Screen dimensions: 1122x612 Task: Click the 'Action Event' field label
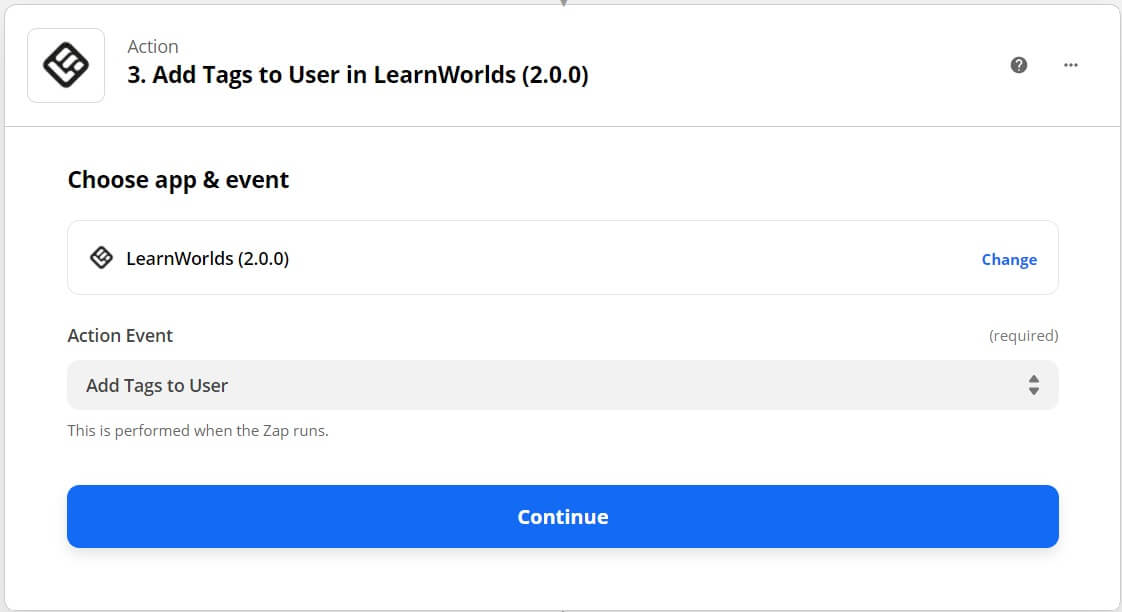(120, 336)
